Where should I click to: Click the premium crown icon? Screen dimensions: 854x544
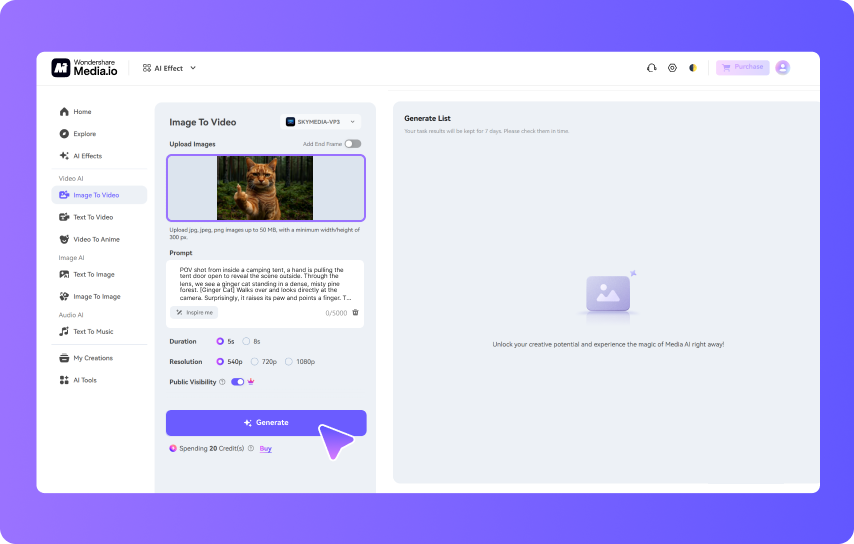tap(251, 382)
